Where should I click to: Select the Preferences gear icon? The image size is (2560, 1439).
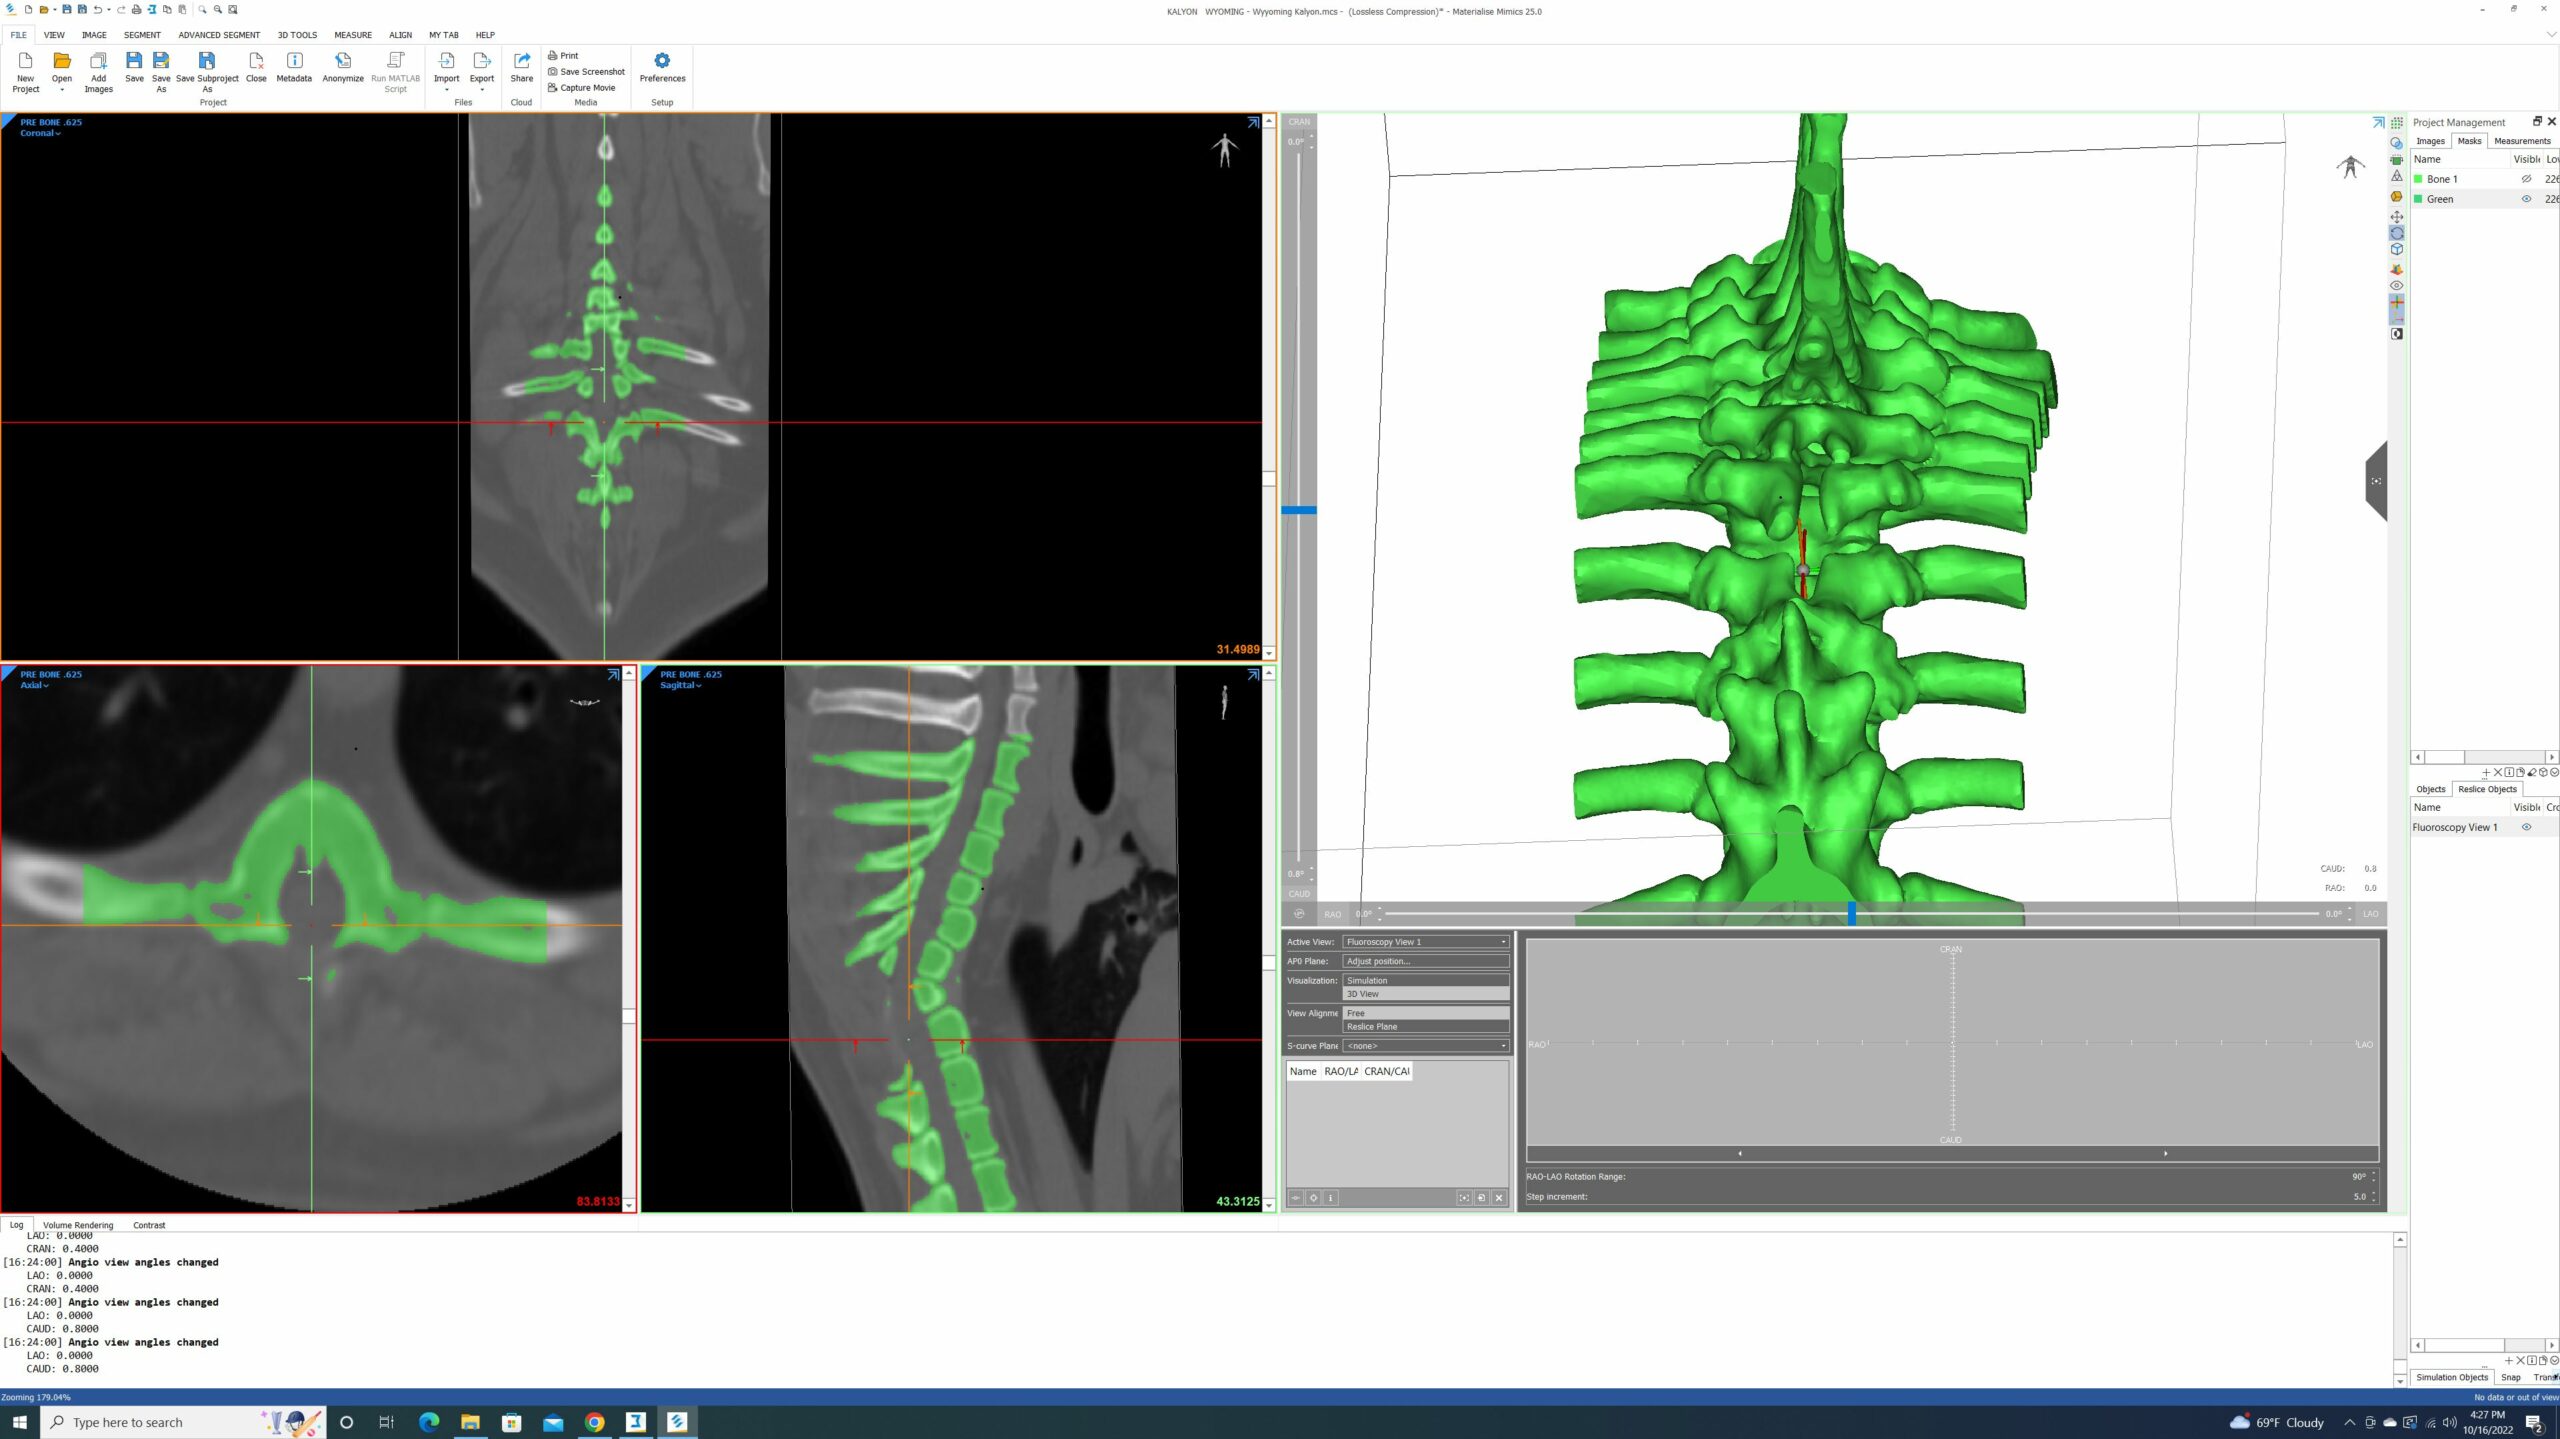click(662, 62)
